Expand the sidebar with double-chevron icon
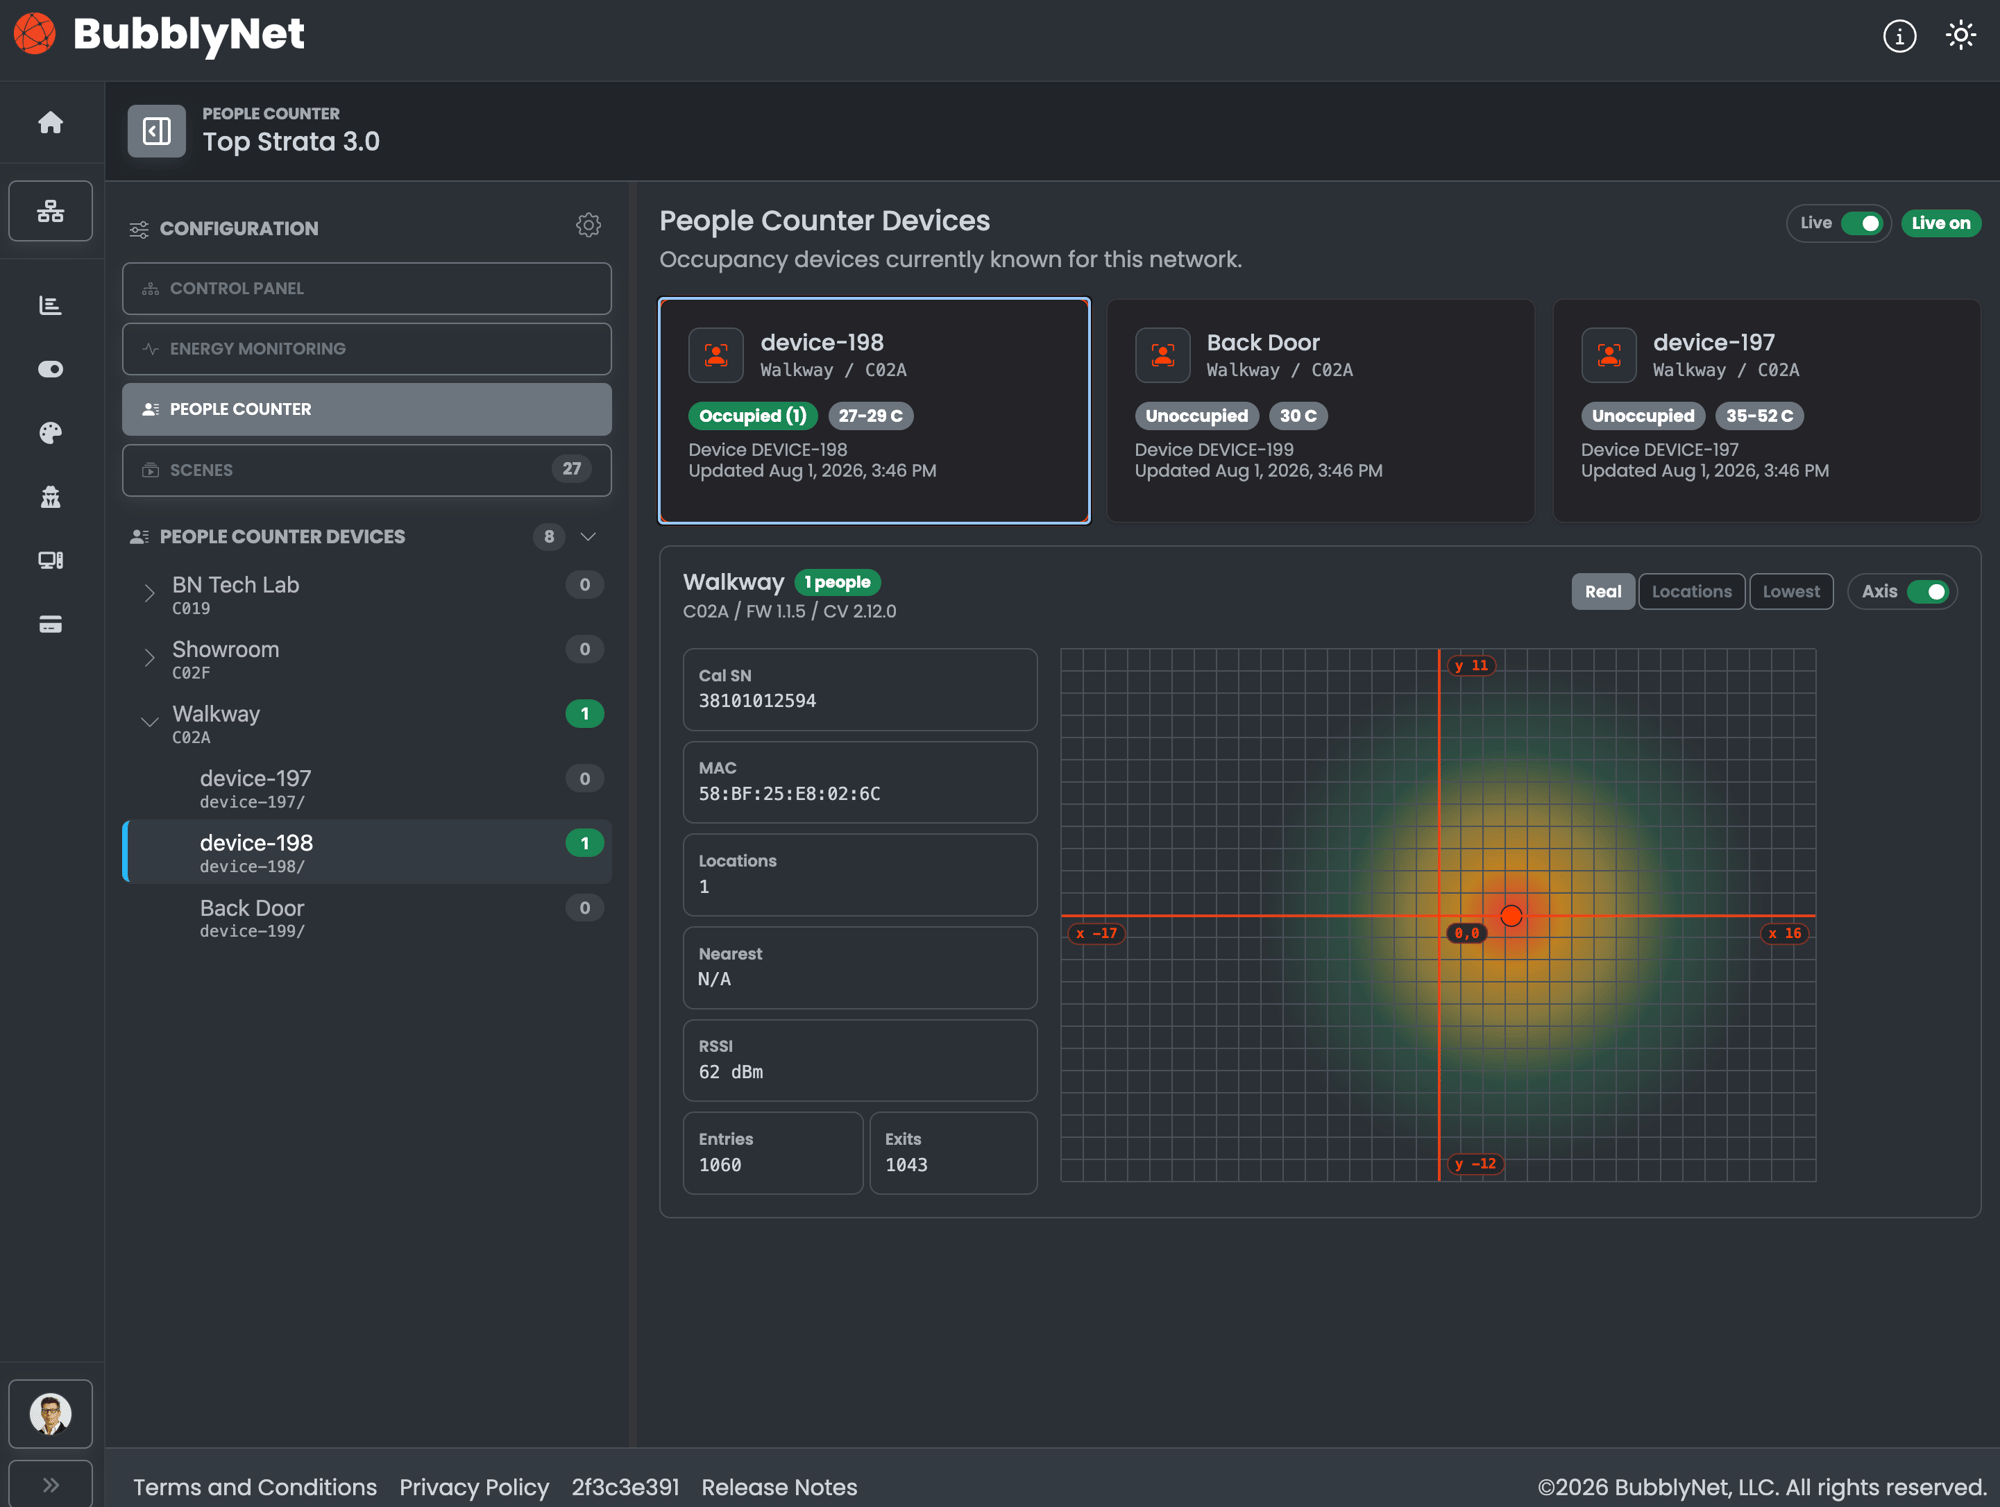The height and width of the screenshot is (1507, 2000). click(51, 1485)
